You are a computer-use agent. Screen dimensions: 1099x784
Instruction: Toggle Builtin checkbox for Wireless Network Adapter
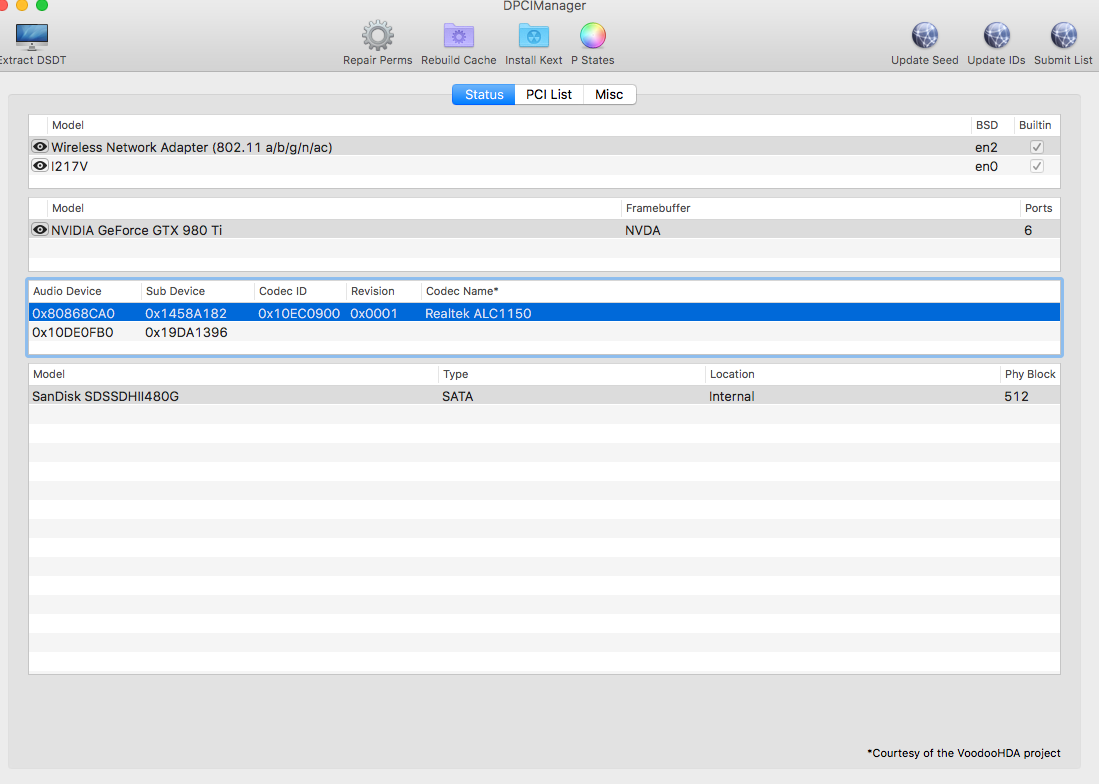coord(1037,147)
